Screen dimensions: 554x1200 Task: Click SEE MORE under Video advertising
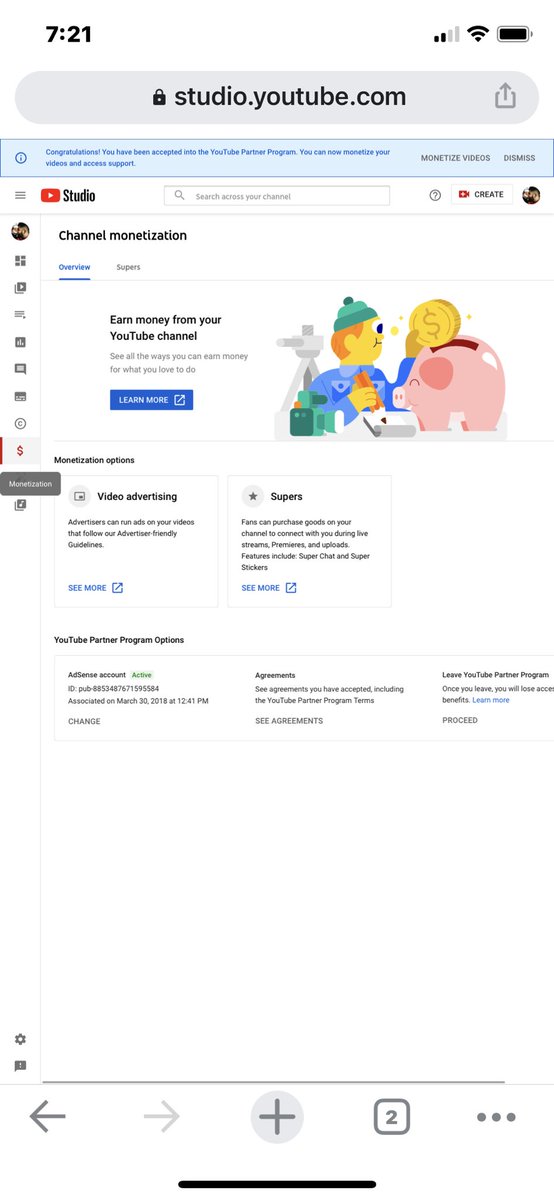click(95, 588)
